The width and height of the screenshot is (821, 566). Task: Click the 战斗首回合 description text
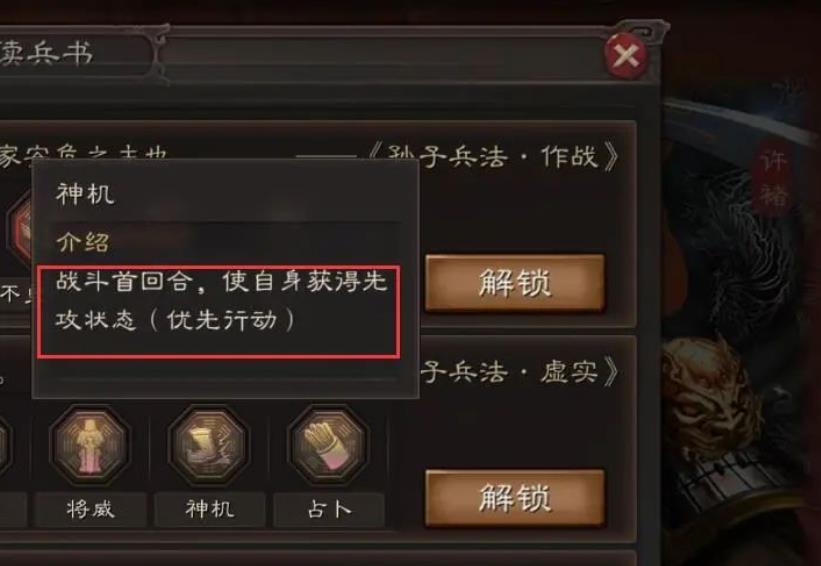221,301
